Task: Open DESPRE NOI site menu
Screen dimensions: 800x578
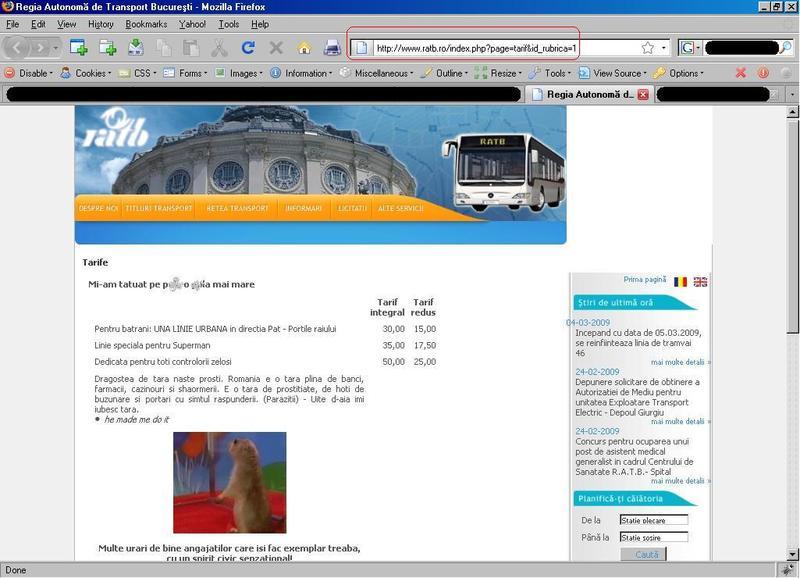Action: click(98, 208)
